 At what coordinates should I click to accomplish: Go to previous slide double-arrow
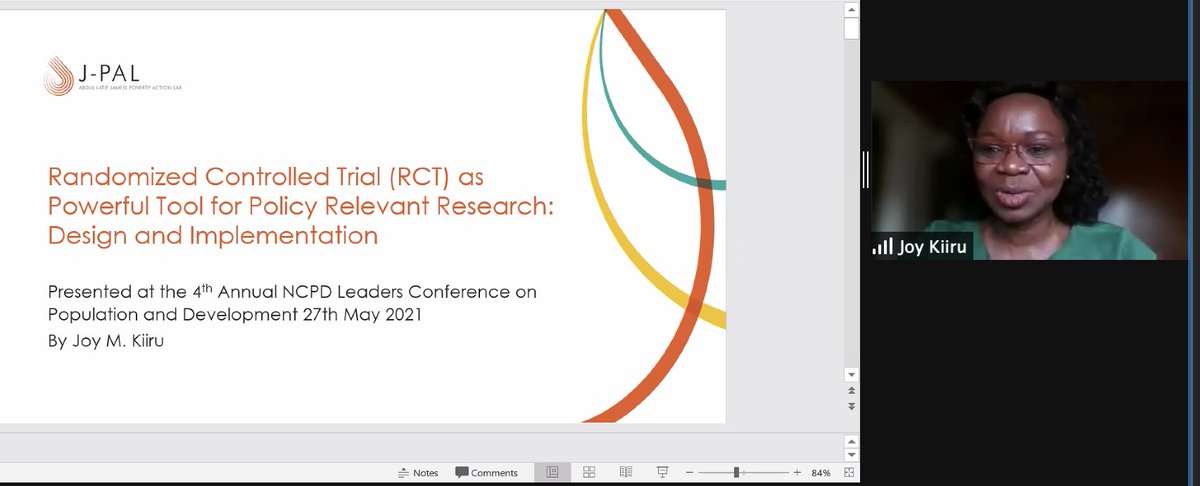(x=851, y=390)
